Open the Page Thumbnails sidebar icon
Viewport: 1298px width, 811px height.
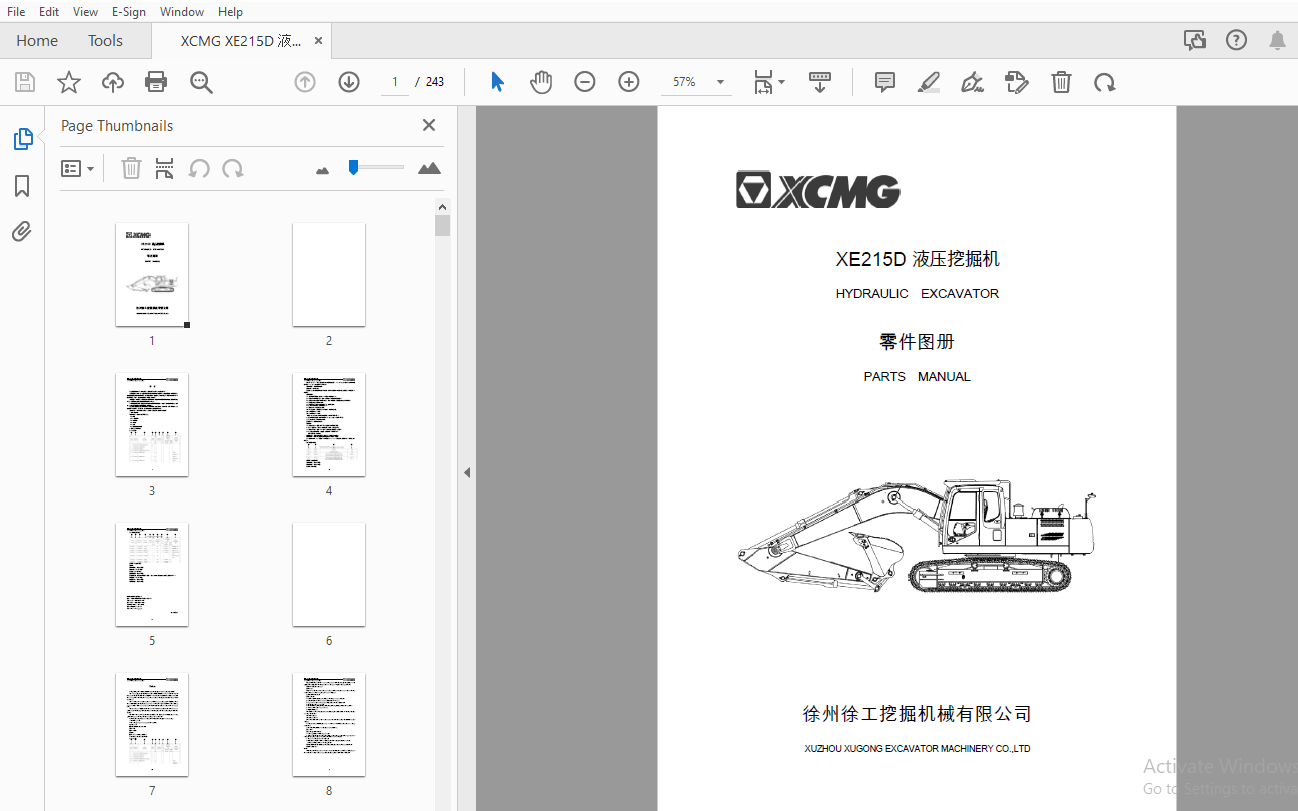tap(22, 139)
